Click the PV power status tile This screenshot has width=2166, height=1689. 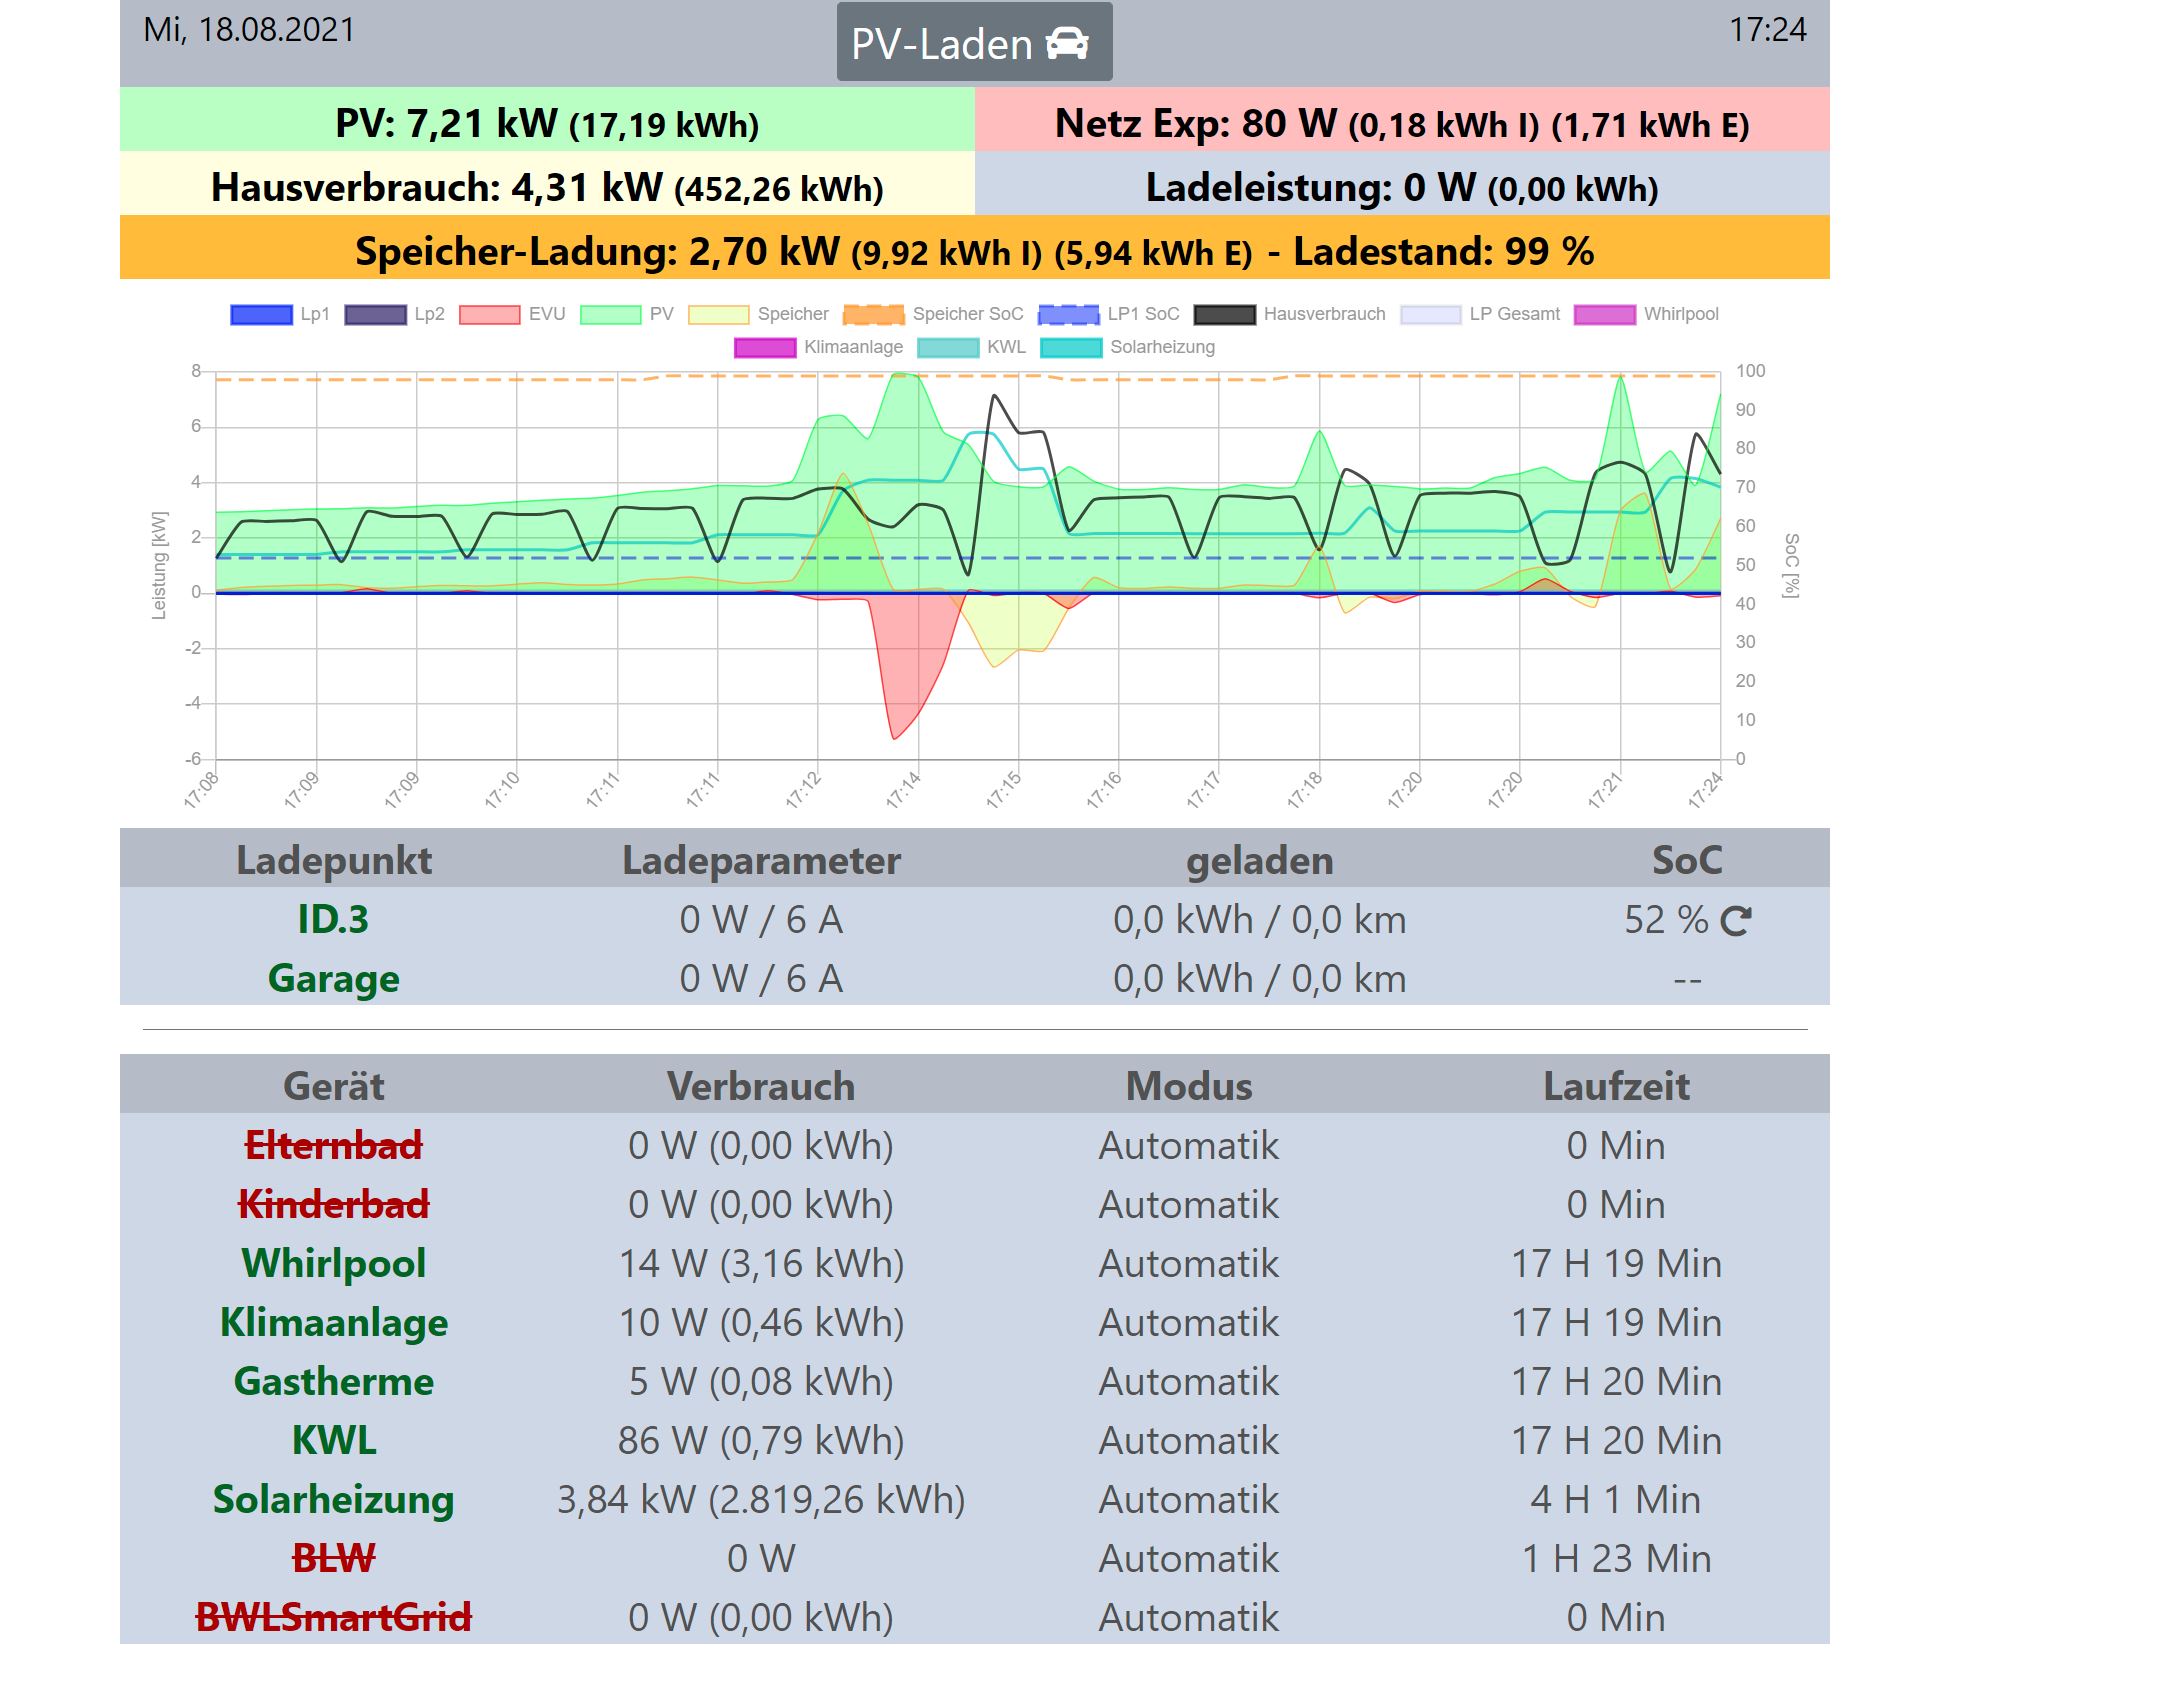click(x=546, y=124)
